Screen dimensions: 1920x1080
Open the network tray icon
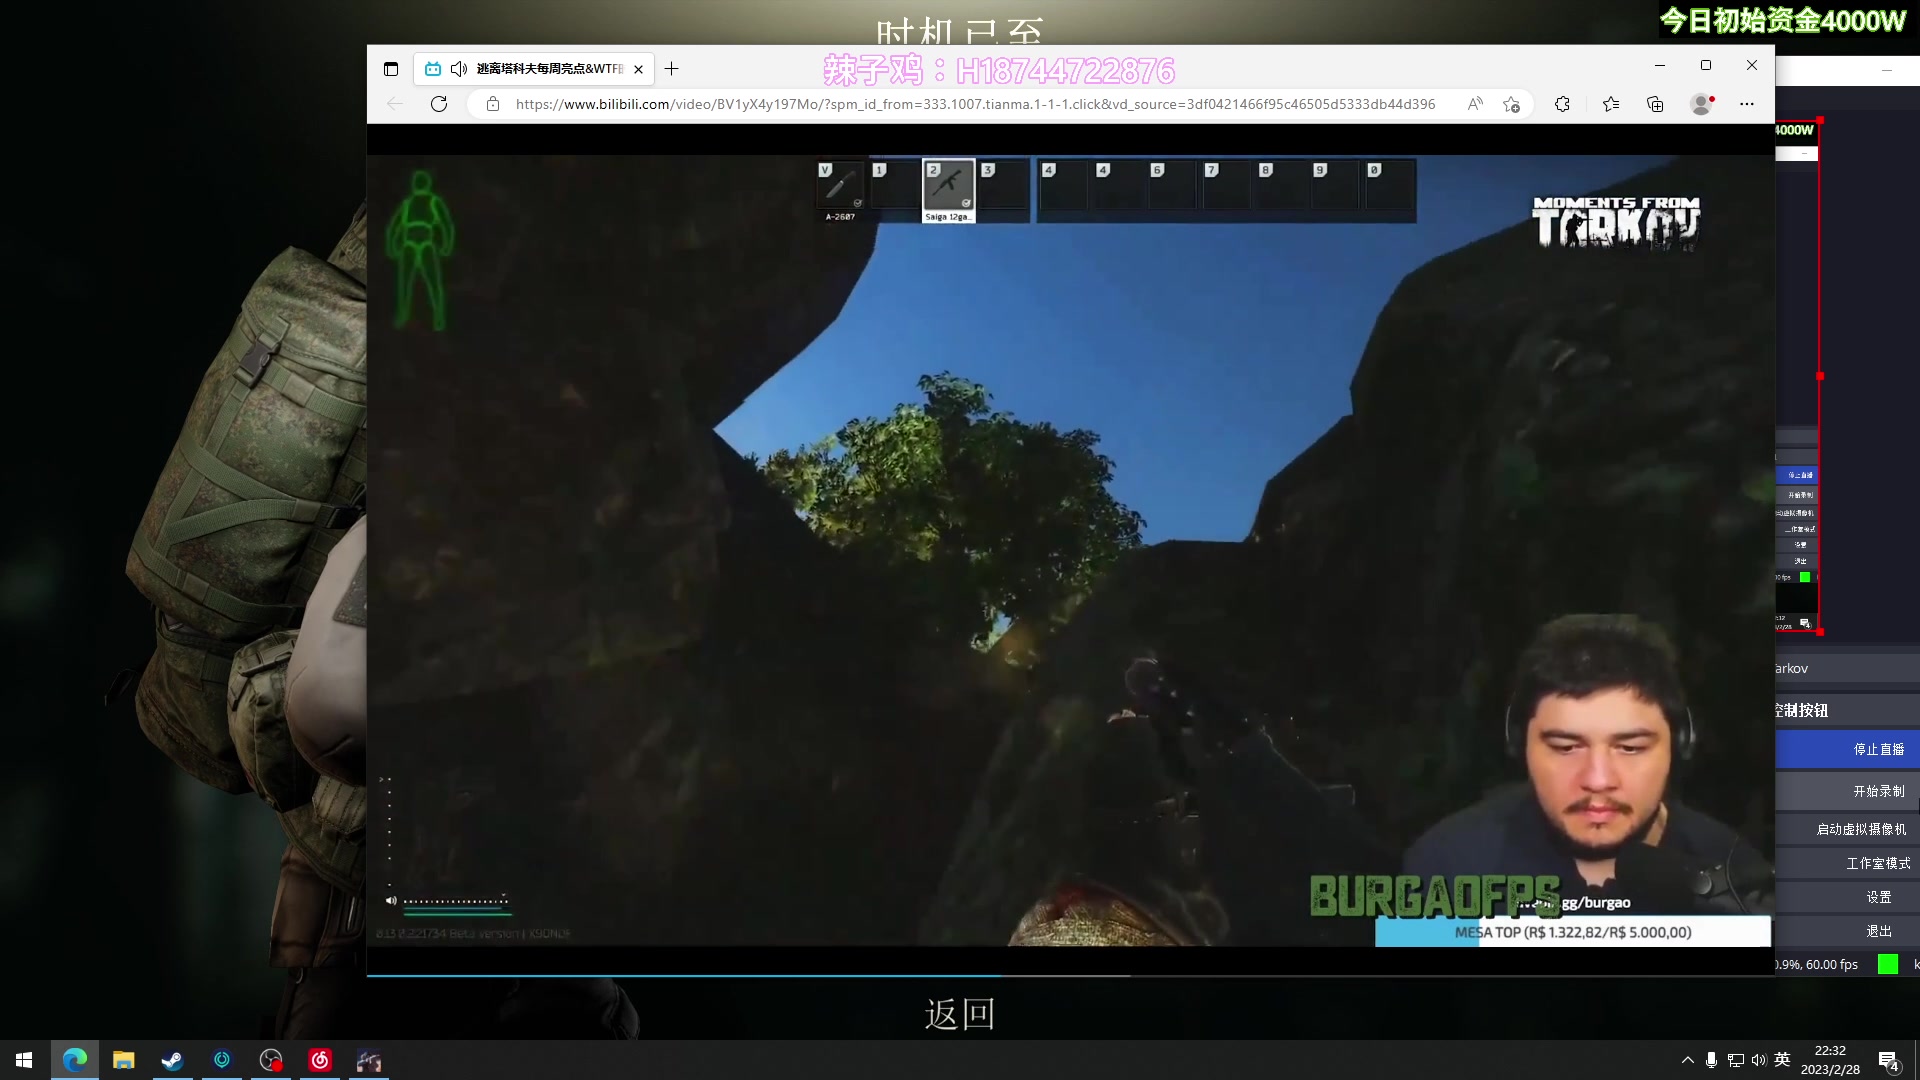1735,1060
